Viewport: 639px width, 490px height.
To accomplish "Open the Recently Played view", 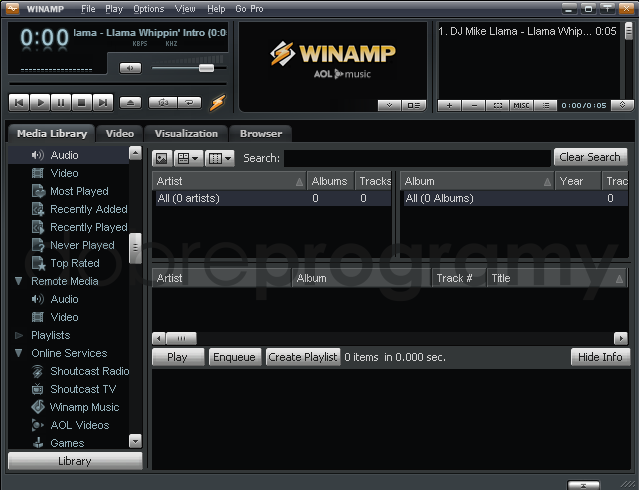I will pyautogui.click(x=88, y=227).
